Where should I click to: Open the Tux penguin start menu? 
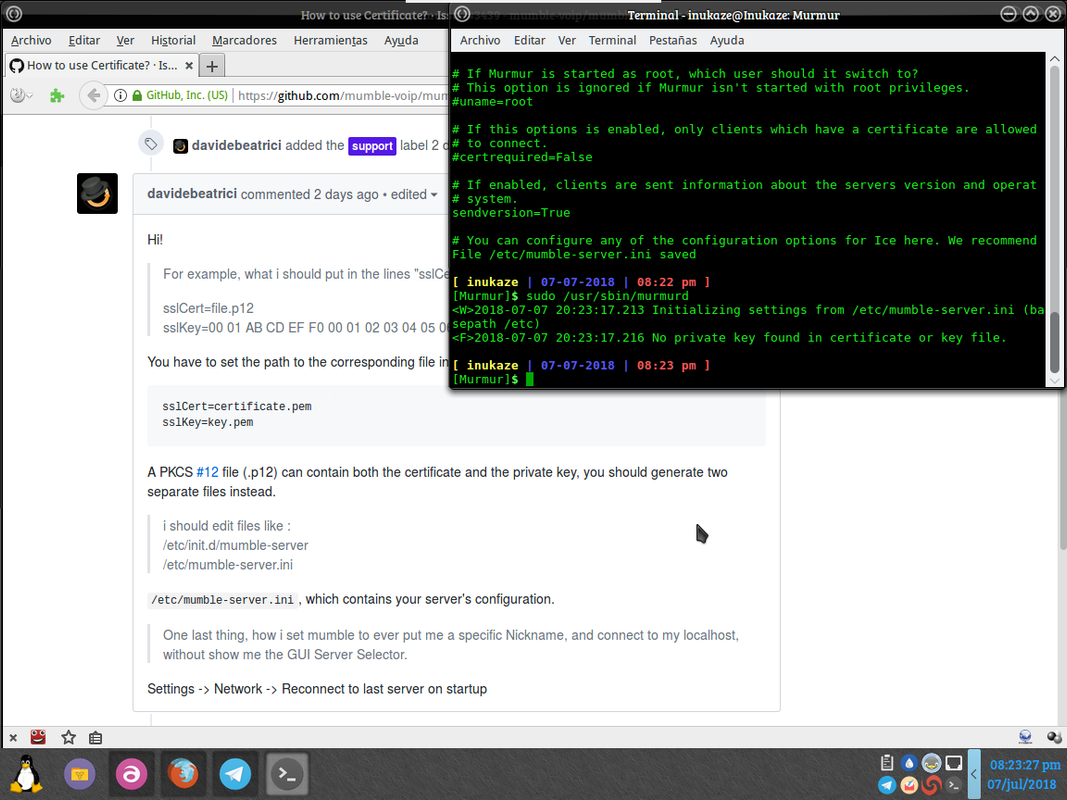(26, 774)
